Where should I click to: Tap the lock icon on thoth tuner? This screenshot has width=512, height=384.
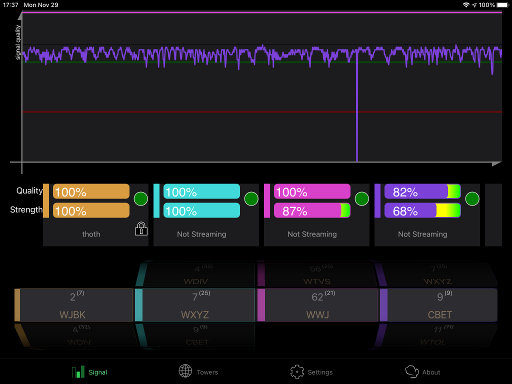[x=141, y=229]
